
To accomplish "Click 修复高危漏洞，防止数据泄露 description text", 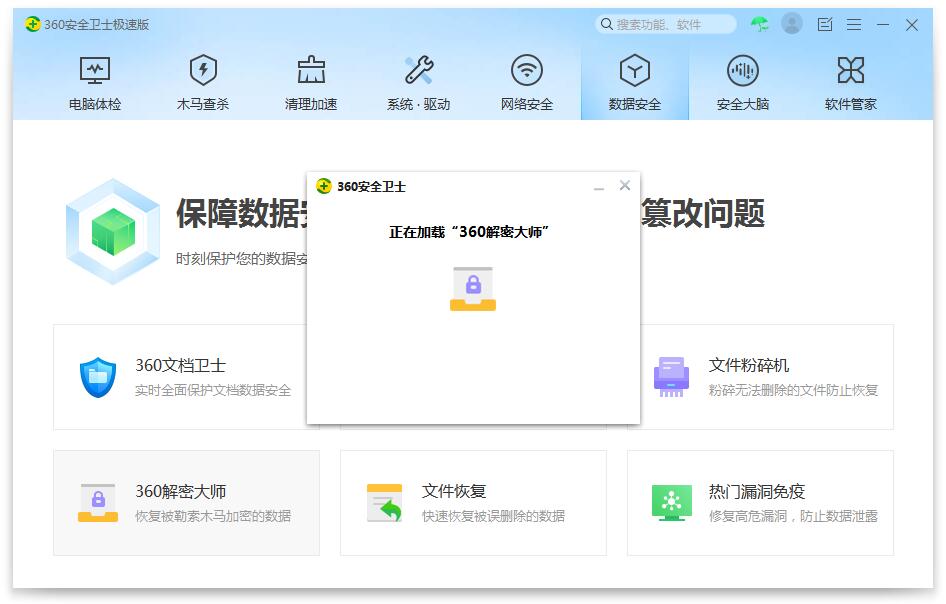I will tap(793, 517).
